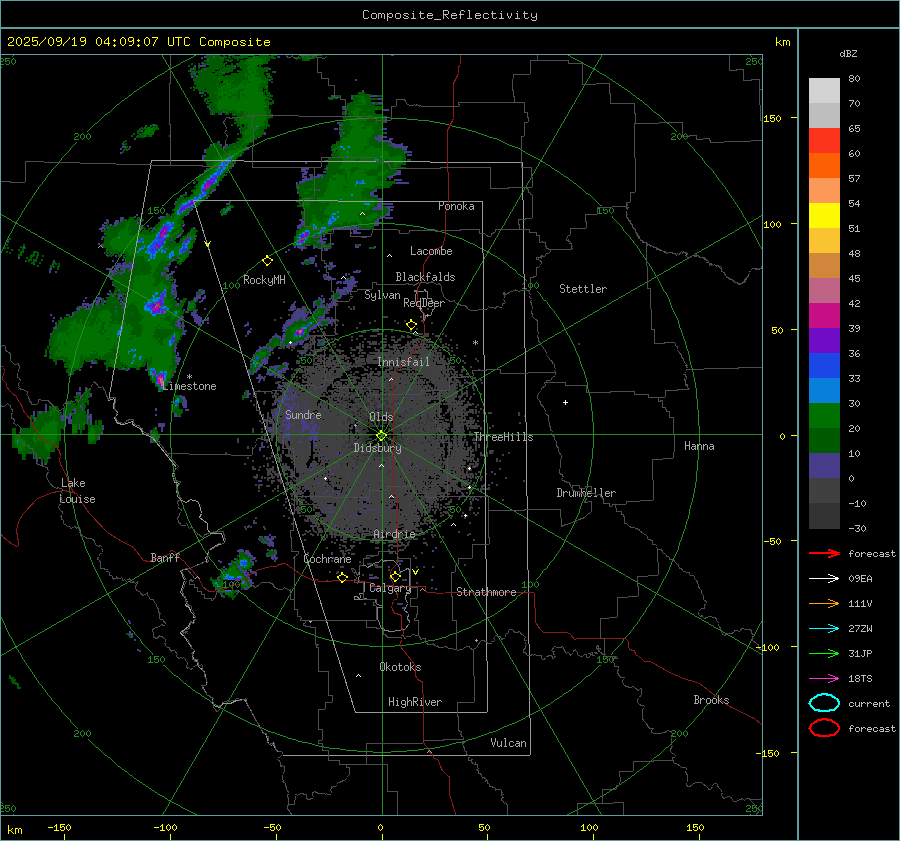Select the bright red dBZ scale swatch
Viewport: 900px width, 841px height.
[x=824, y=140]
